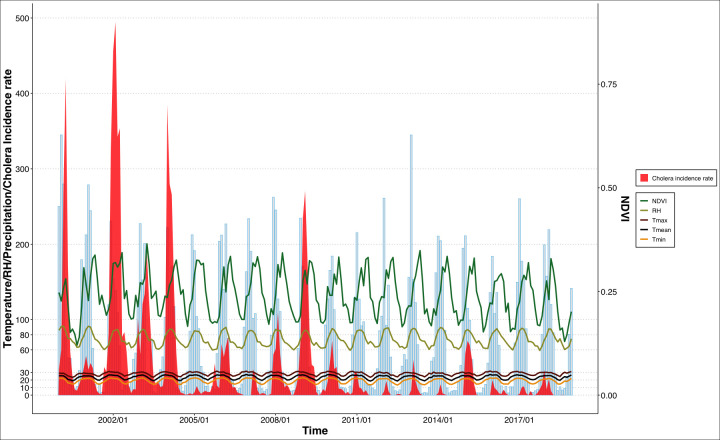Click the 'Time' x-axis title
720x440 pixels.
[315, 431]
